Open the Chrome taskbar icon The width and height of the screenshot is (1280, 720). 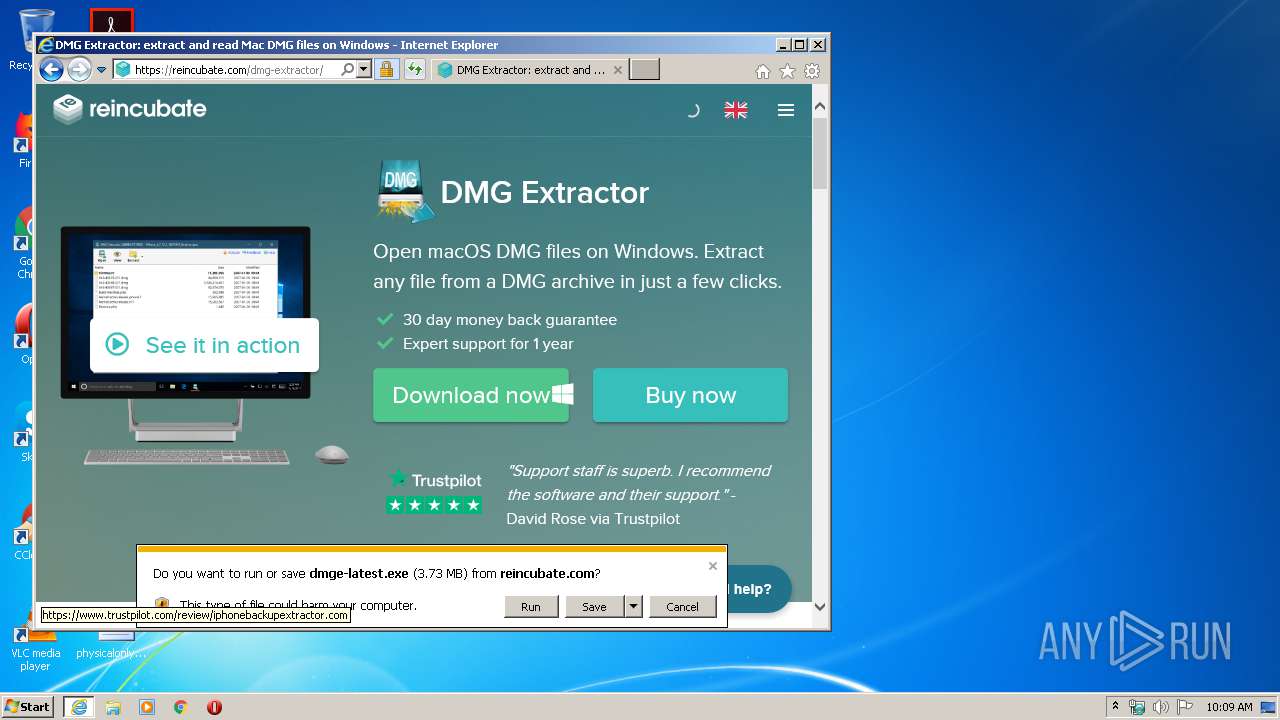[x=181, y=707]
